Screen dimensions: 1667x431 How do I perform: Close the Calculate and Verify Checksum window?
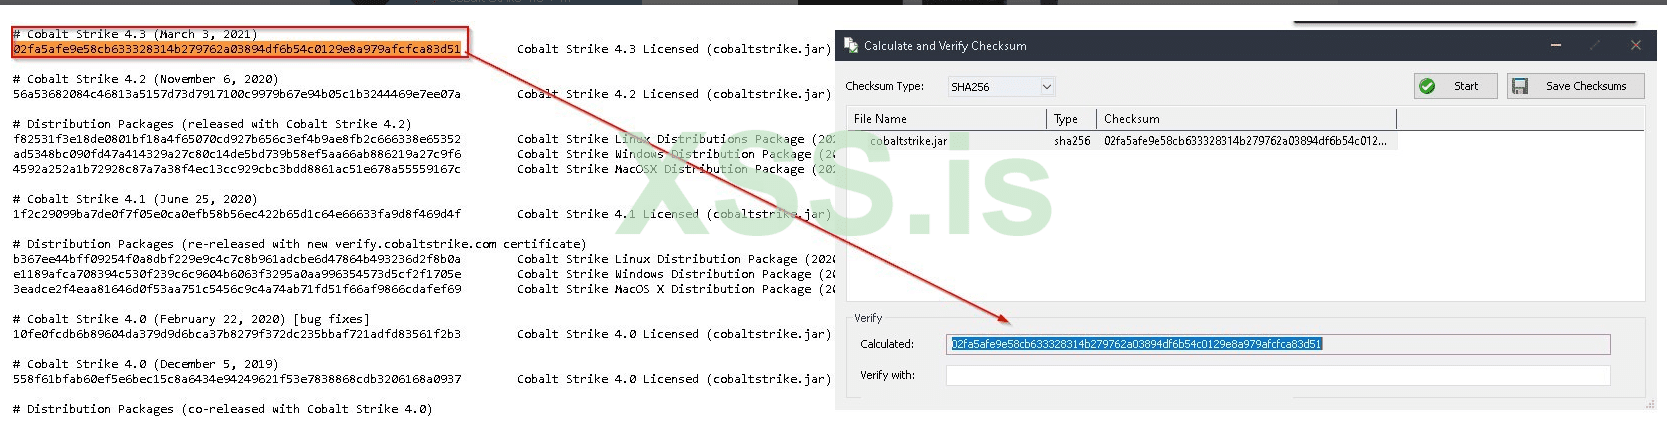point(1636,45)
